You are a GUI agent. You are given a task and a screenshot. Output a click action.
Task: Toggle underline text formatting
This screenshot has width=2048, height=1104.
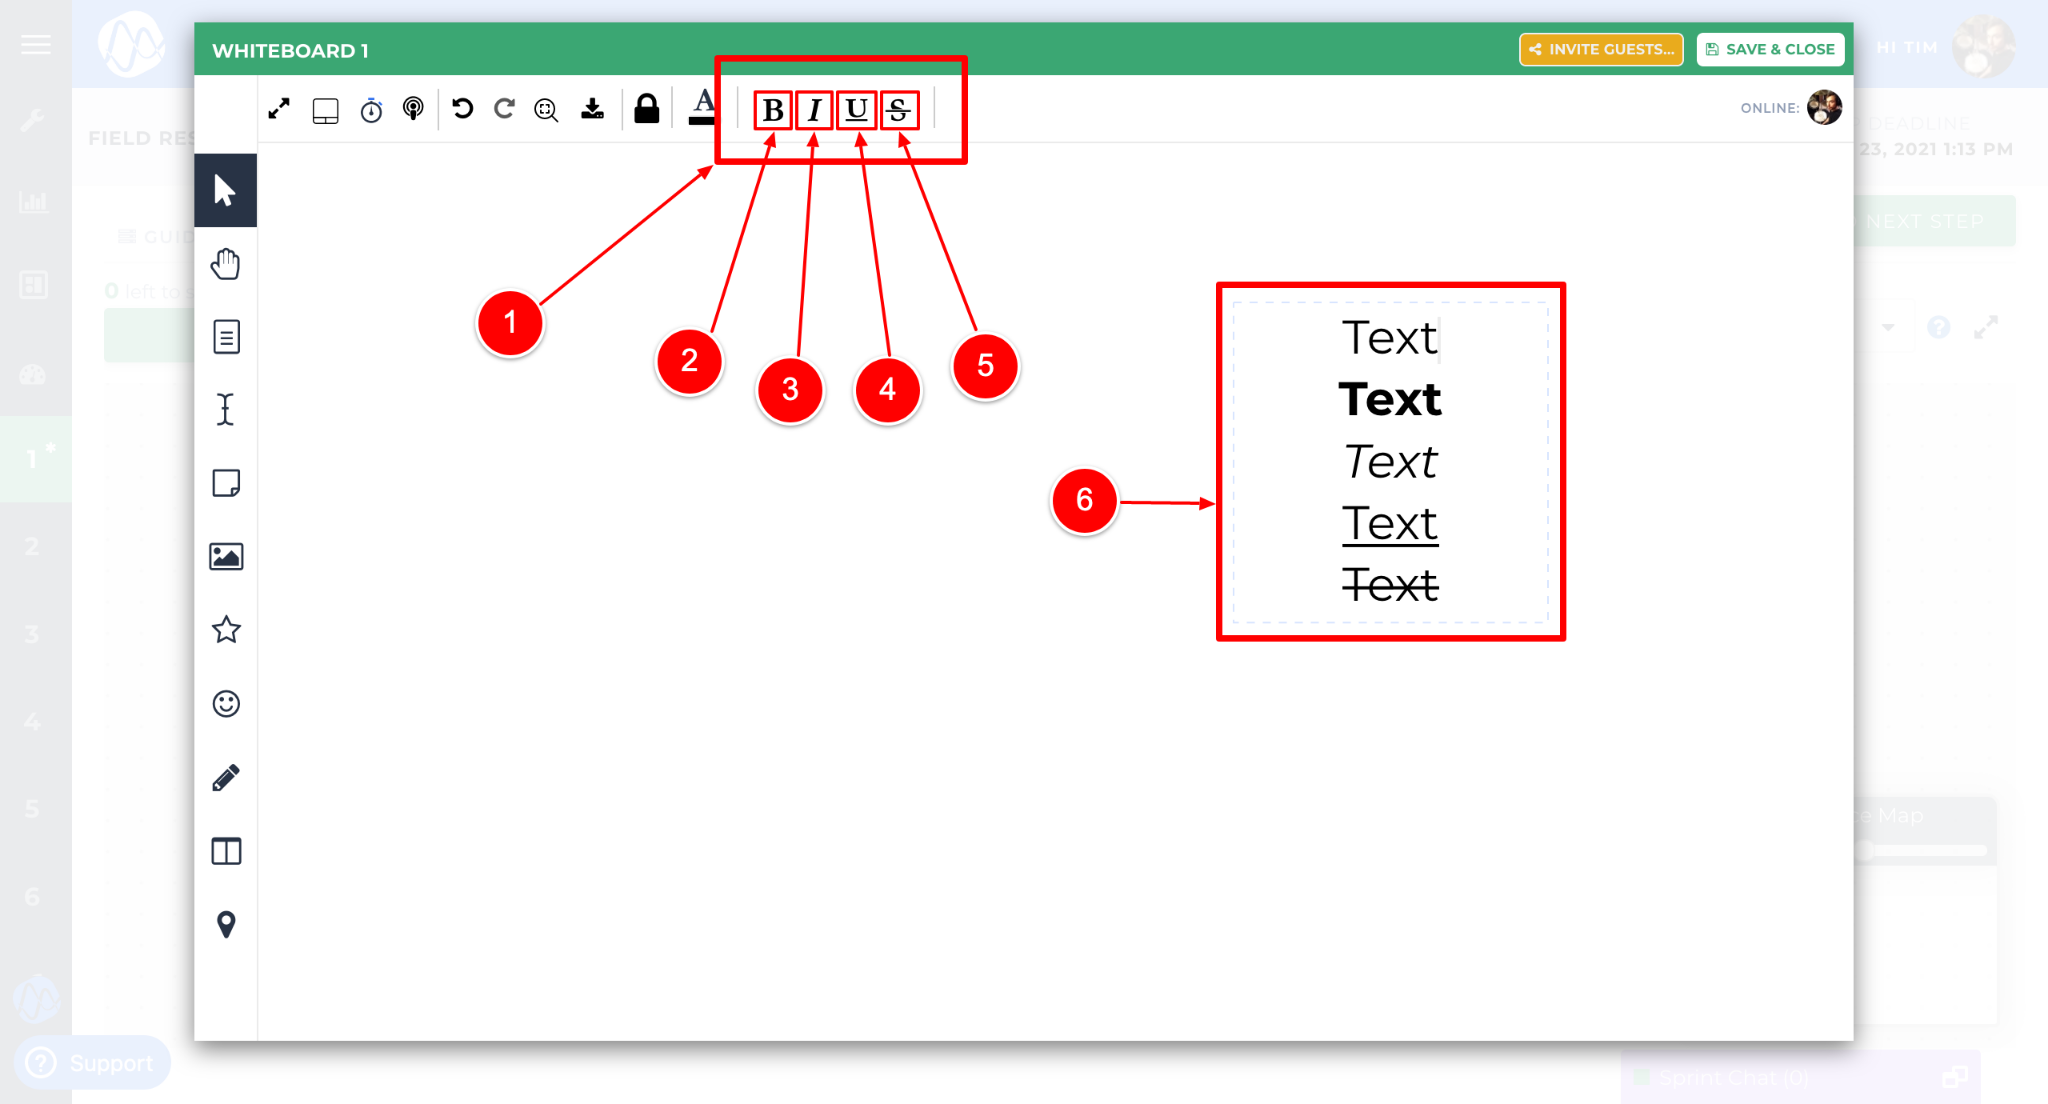(857, 110)
